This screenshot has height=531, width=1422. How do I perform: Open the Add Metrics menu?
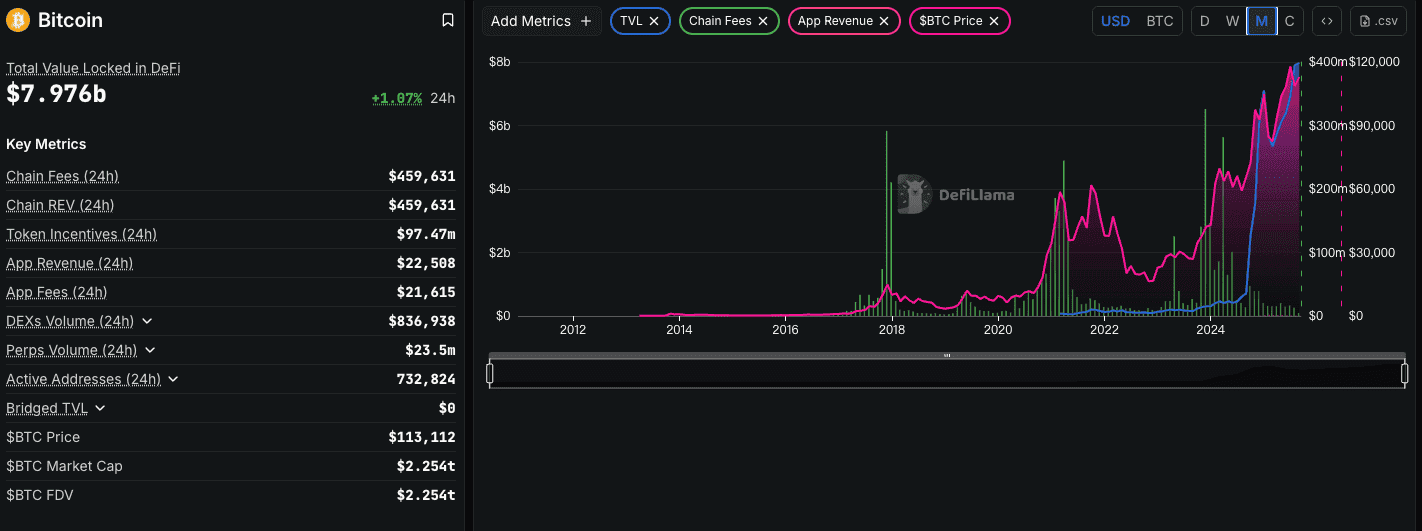(x=542, y=20)
